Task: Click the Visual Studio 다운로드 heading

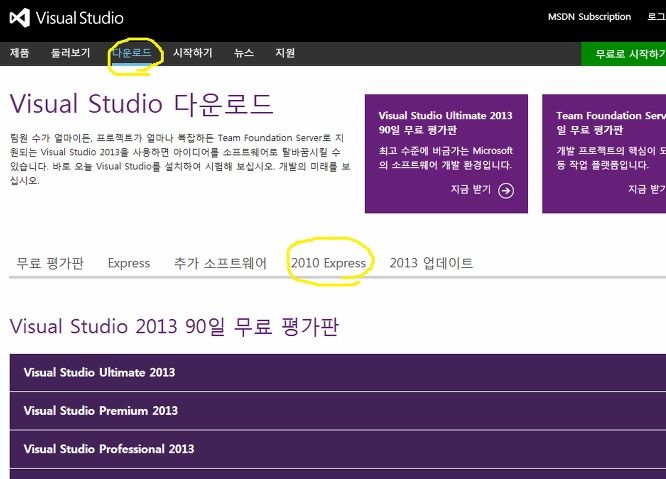Action: 141,104
